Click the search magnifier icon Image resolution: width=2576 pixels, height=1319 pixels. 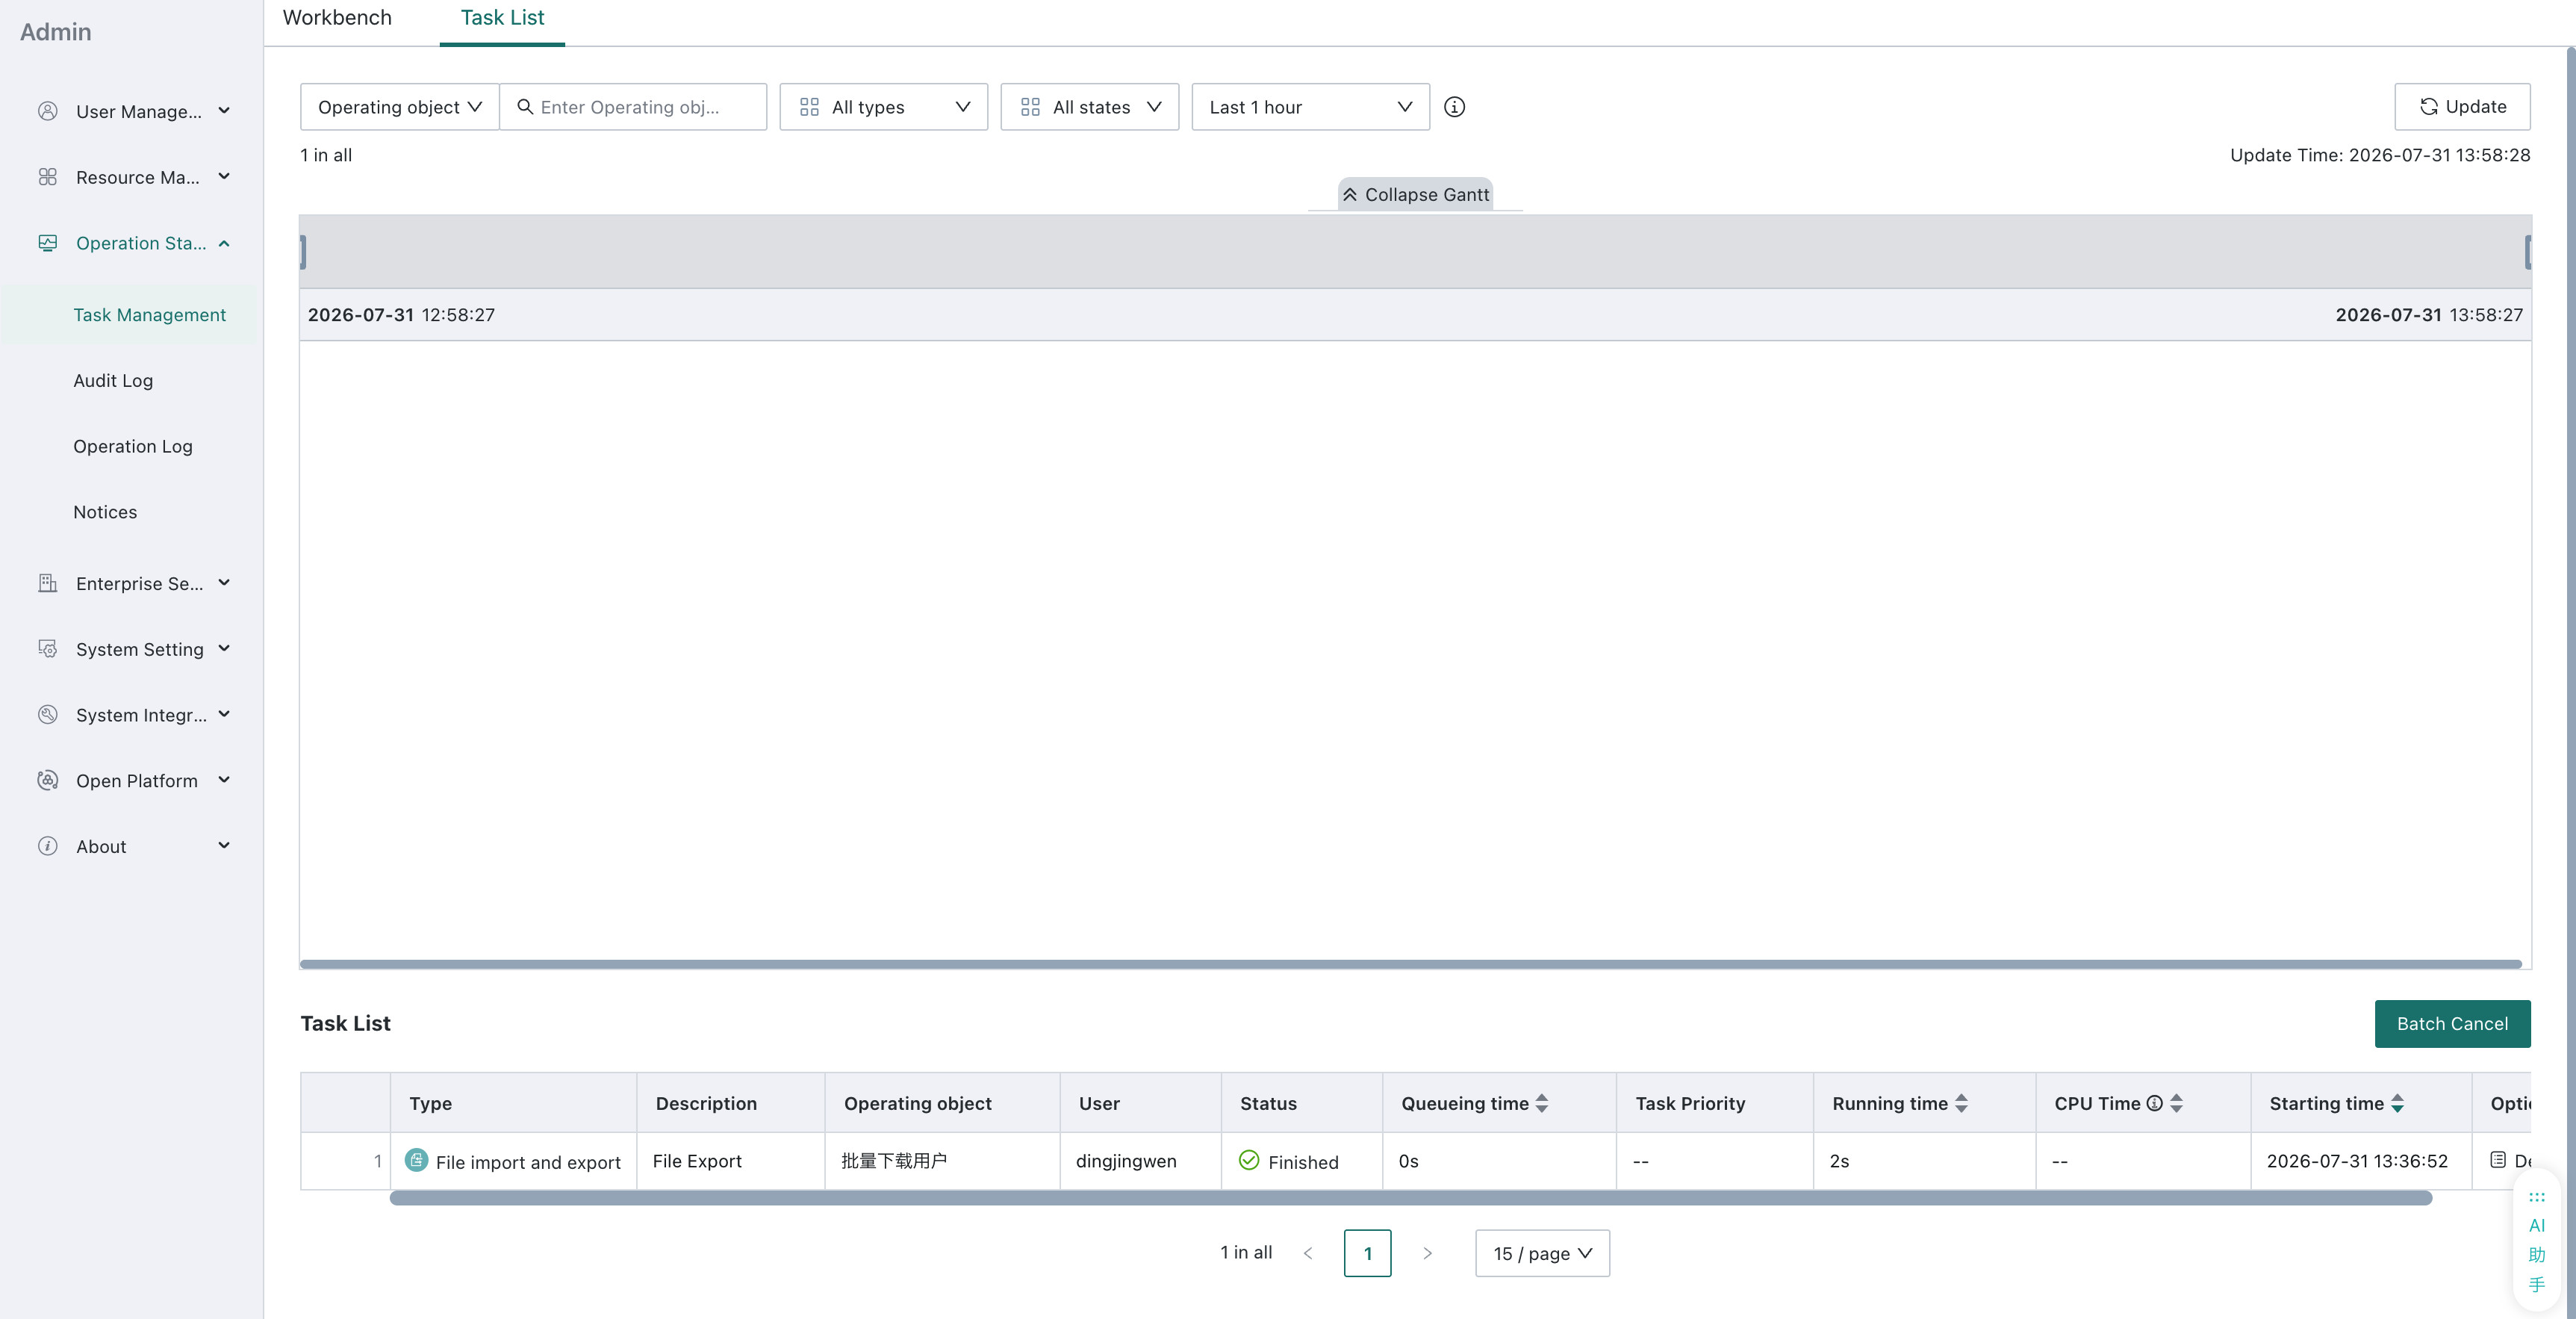pyautogui.click(x=524, y=106)
